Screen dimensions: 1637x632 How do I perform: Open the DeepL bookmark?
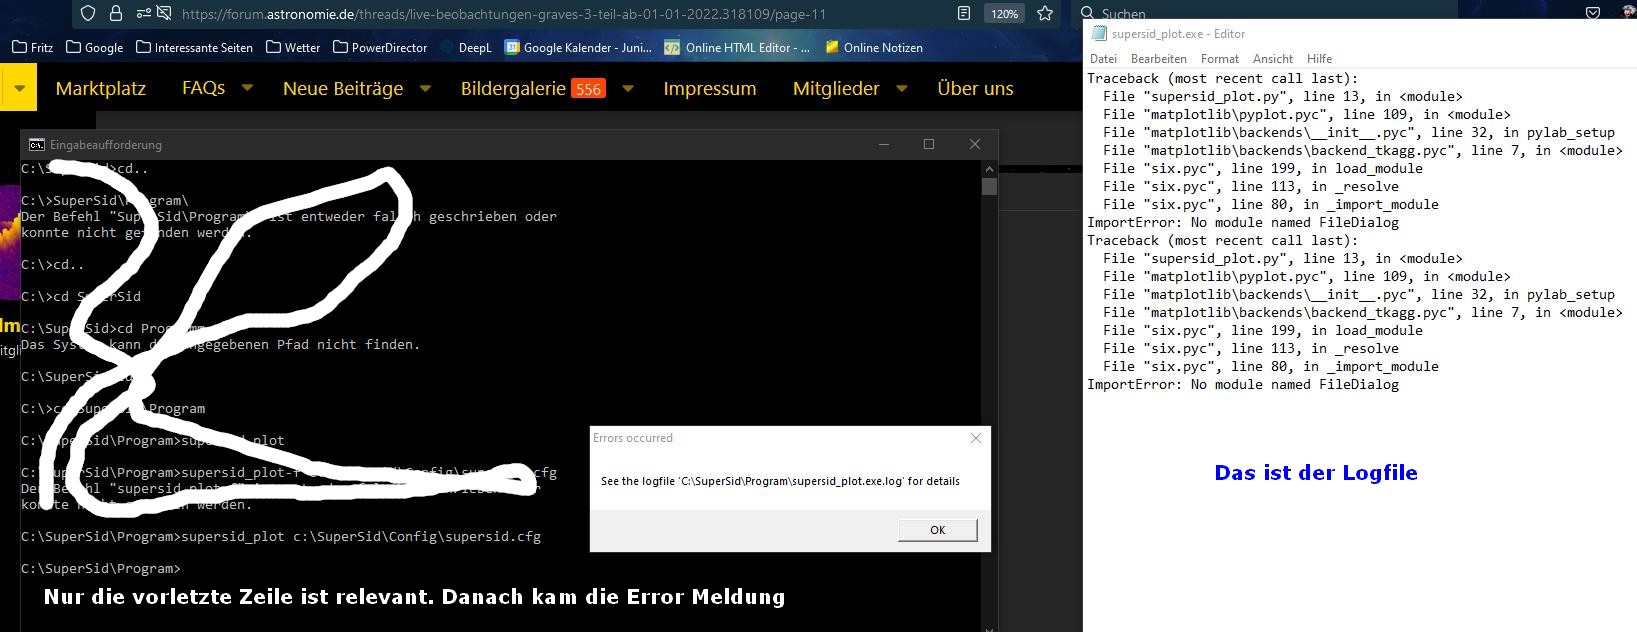(x=466, y=47)
